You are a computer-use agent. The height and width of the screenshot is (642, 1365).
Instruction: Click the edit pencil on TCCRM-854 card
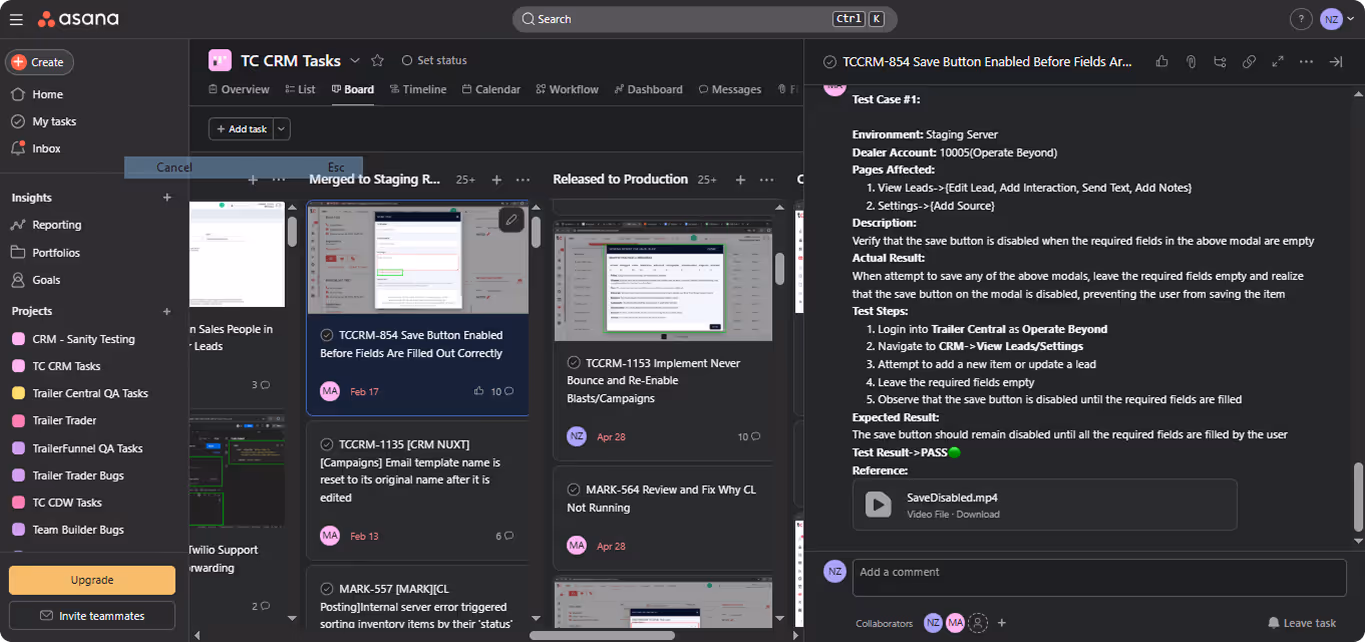511,219
